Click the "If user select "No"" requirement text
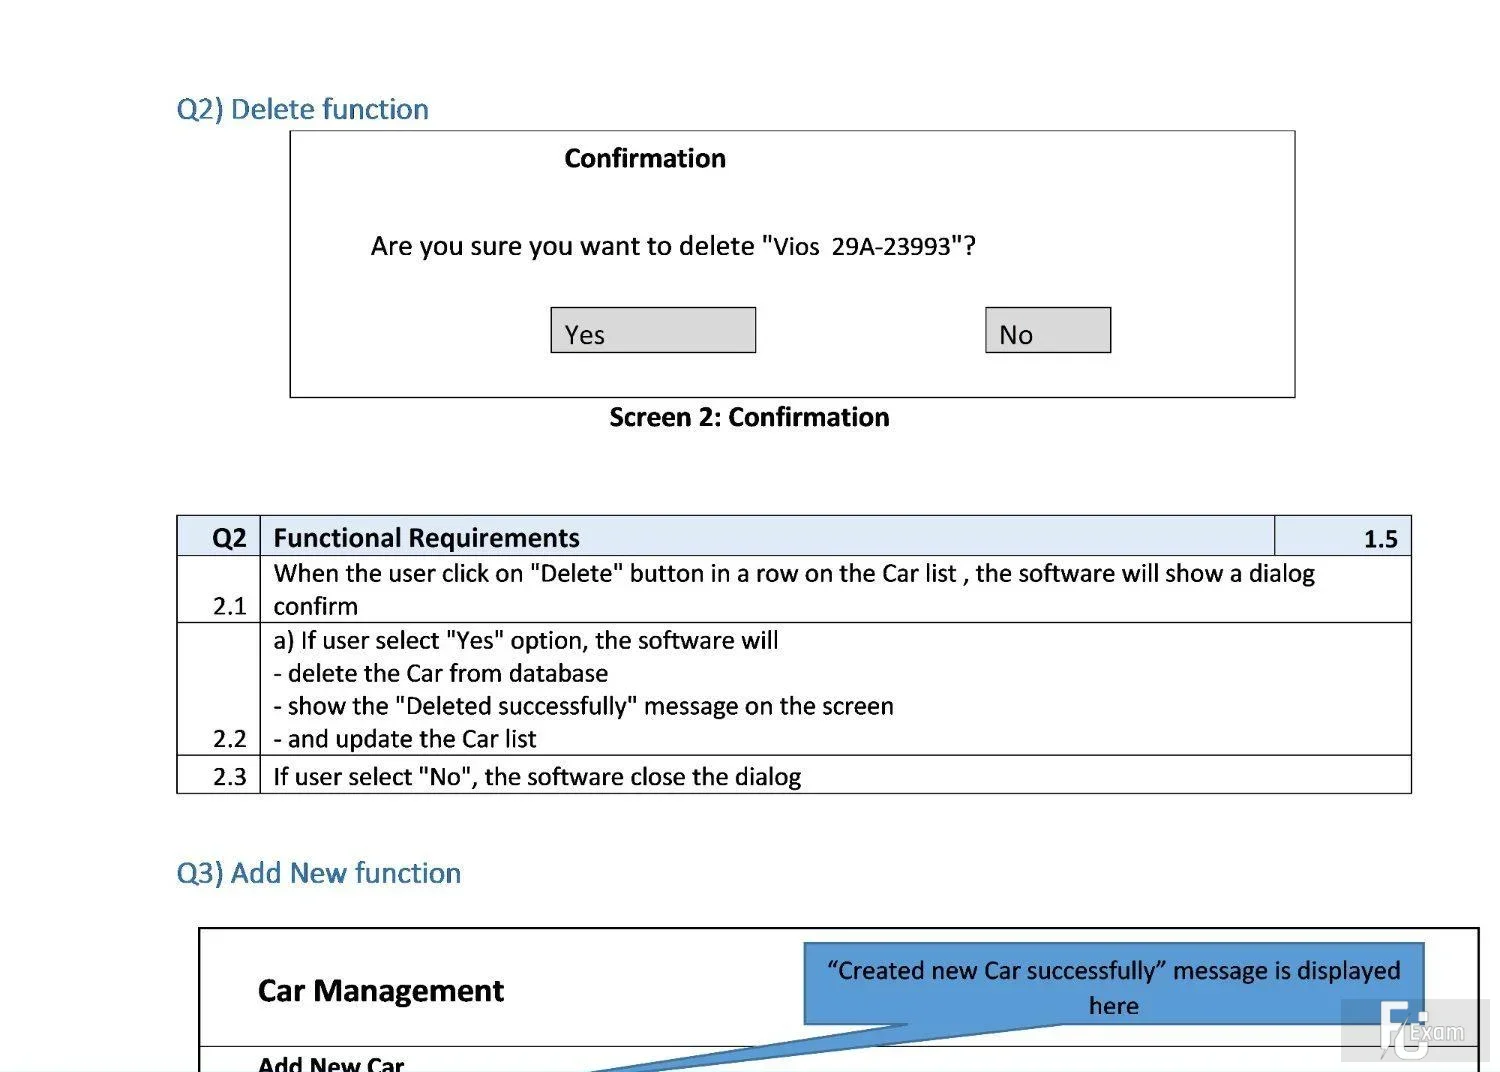Screen dimensions: 1500x1072 pos(537,777)
